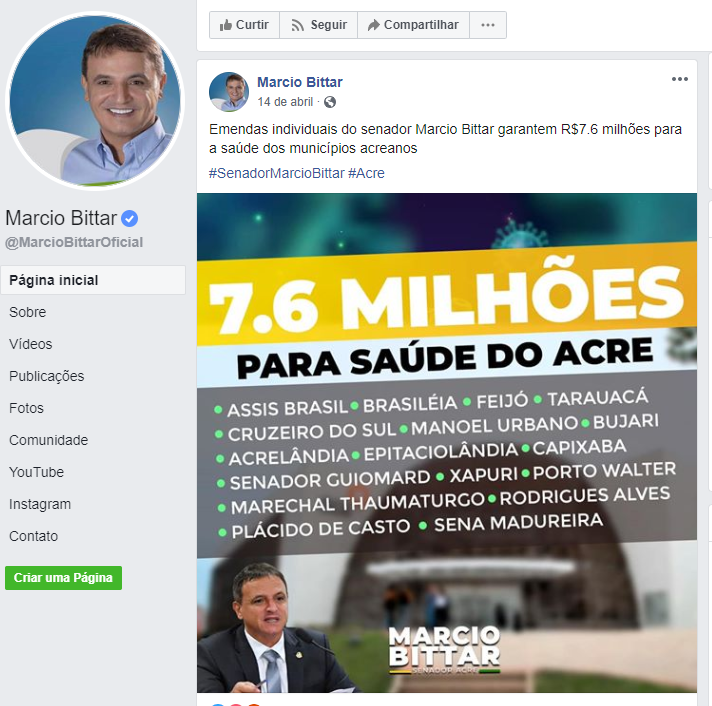
Task: Click the green Criar uma Página button
Action: 64,578
